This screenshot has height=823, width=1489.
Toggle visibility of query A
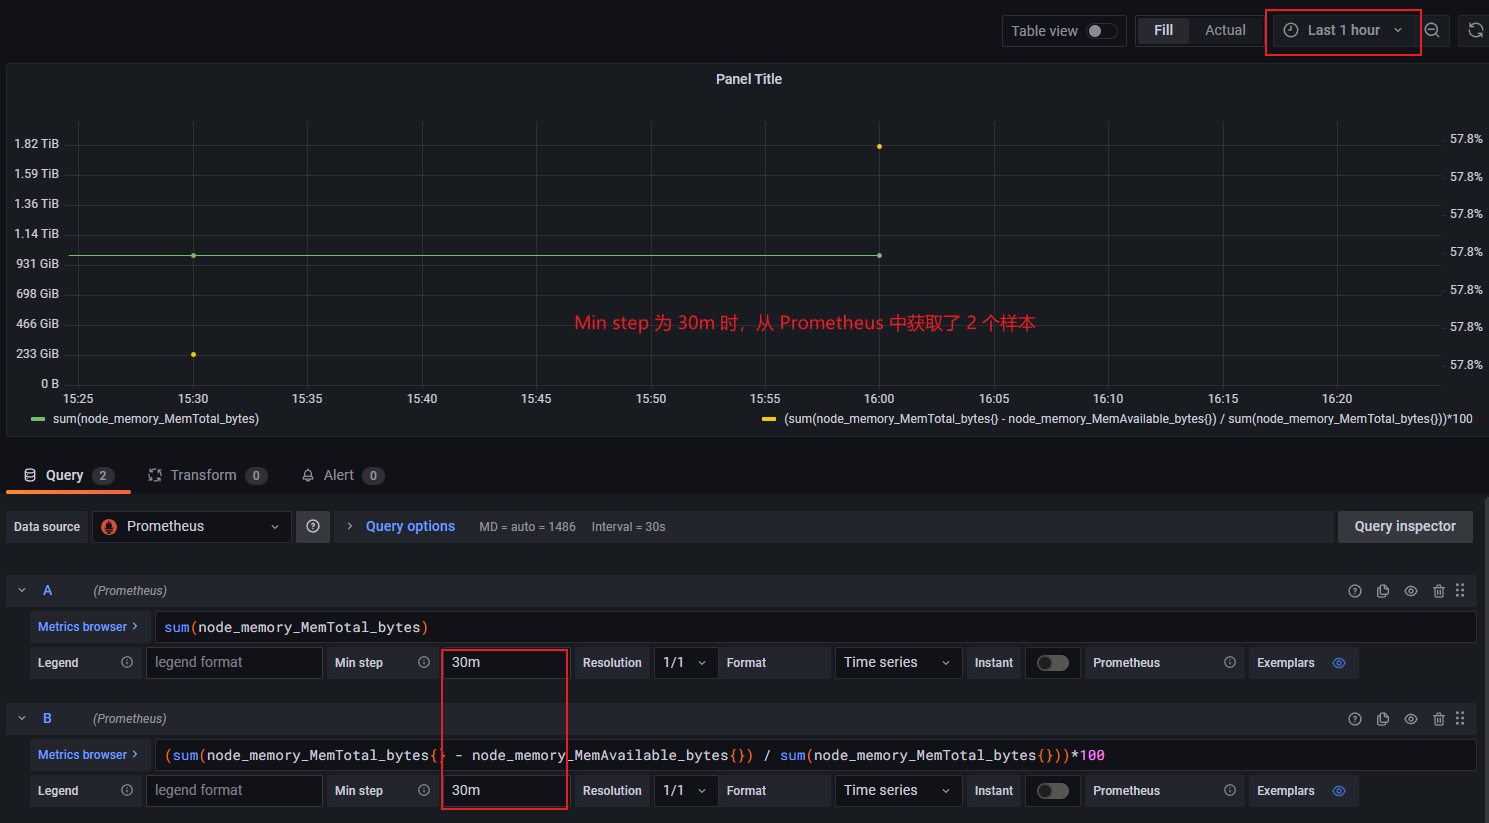click(x=1411, y=591)
